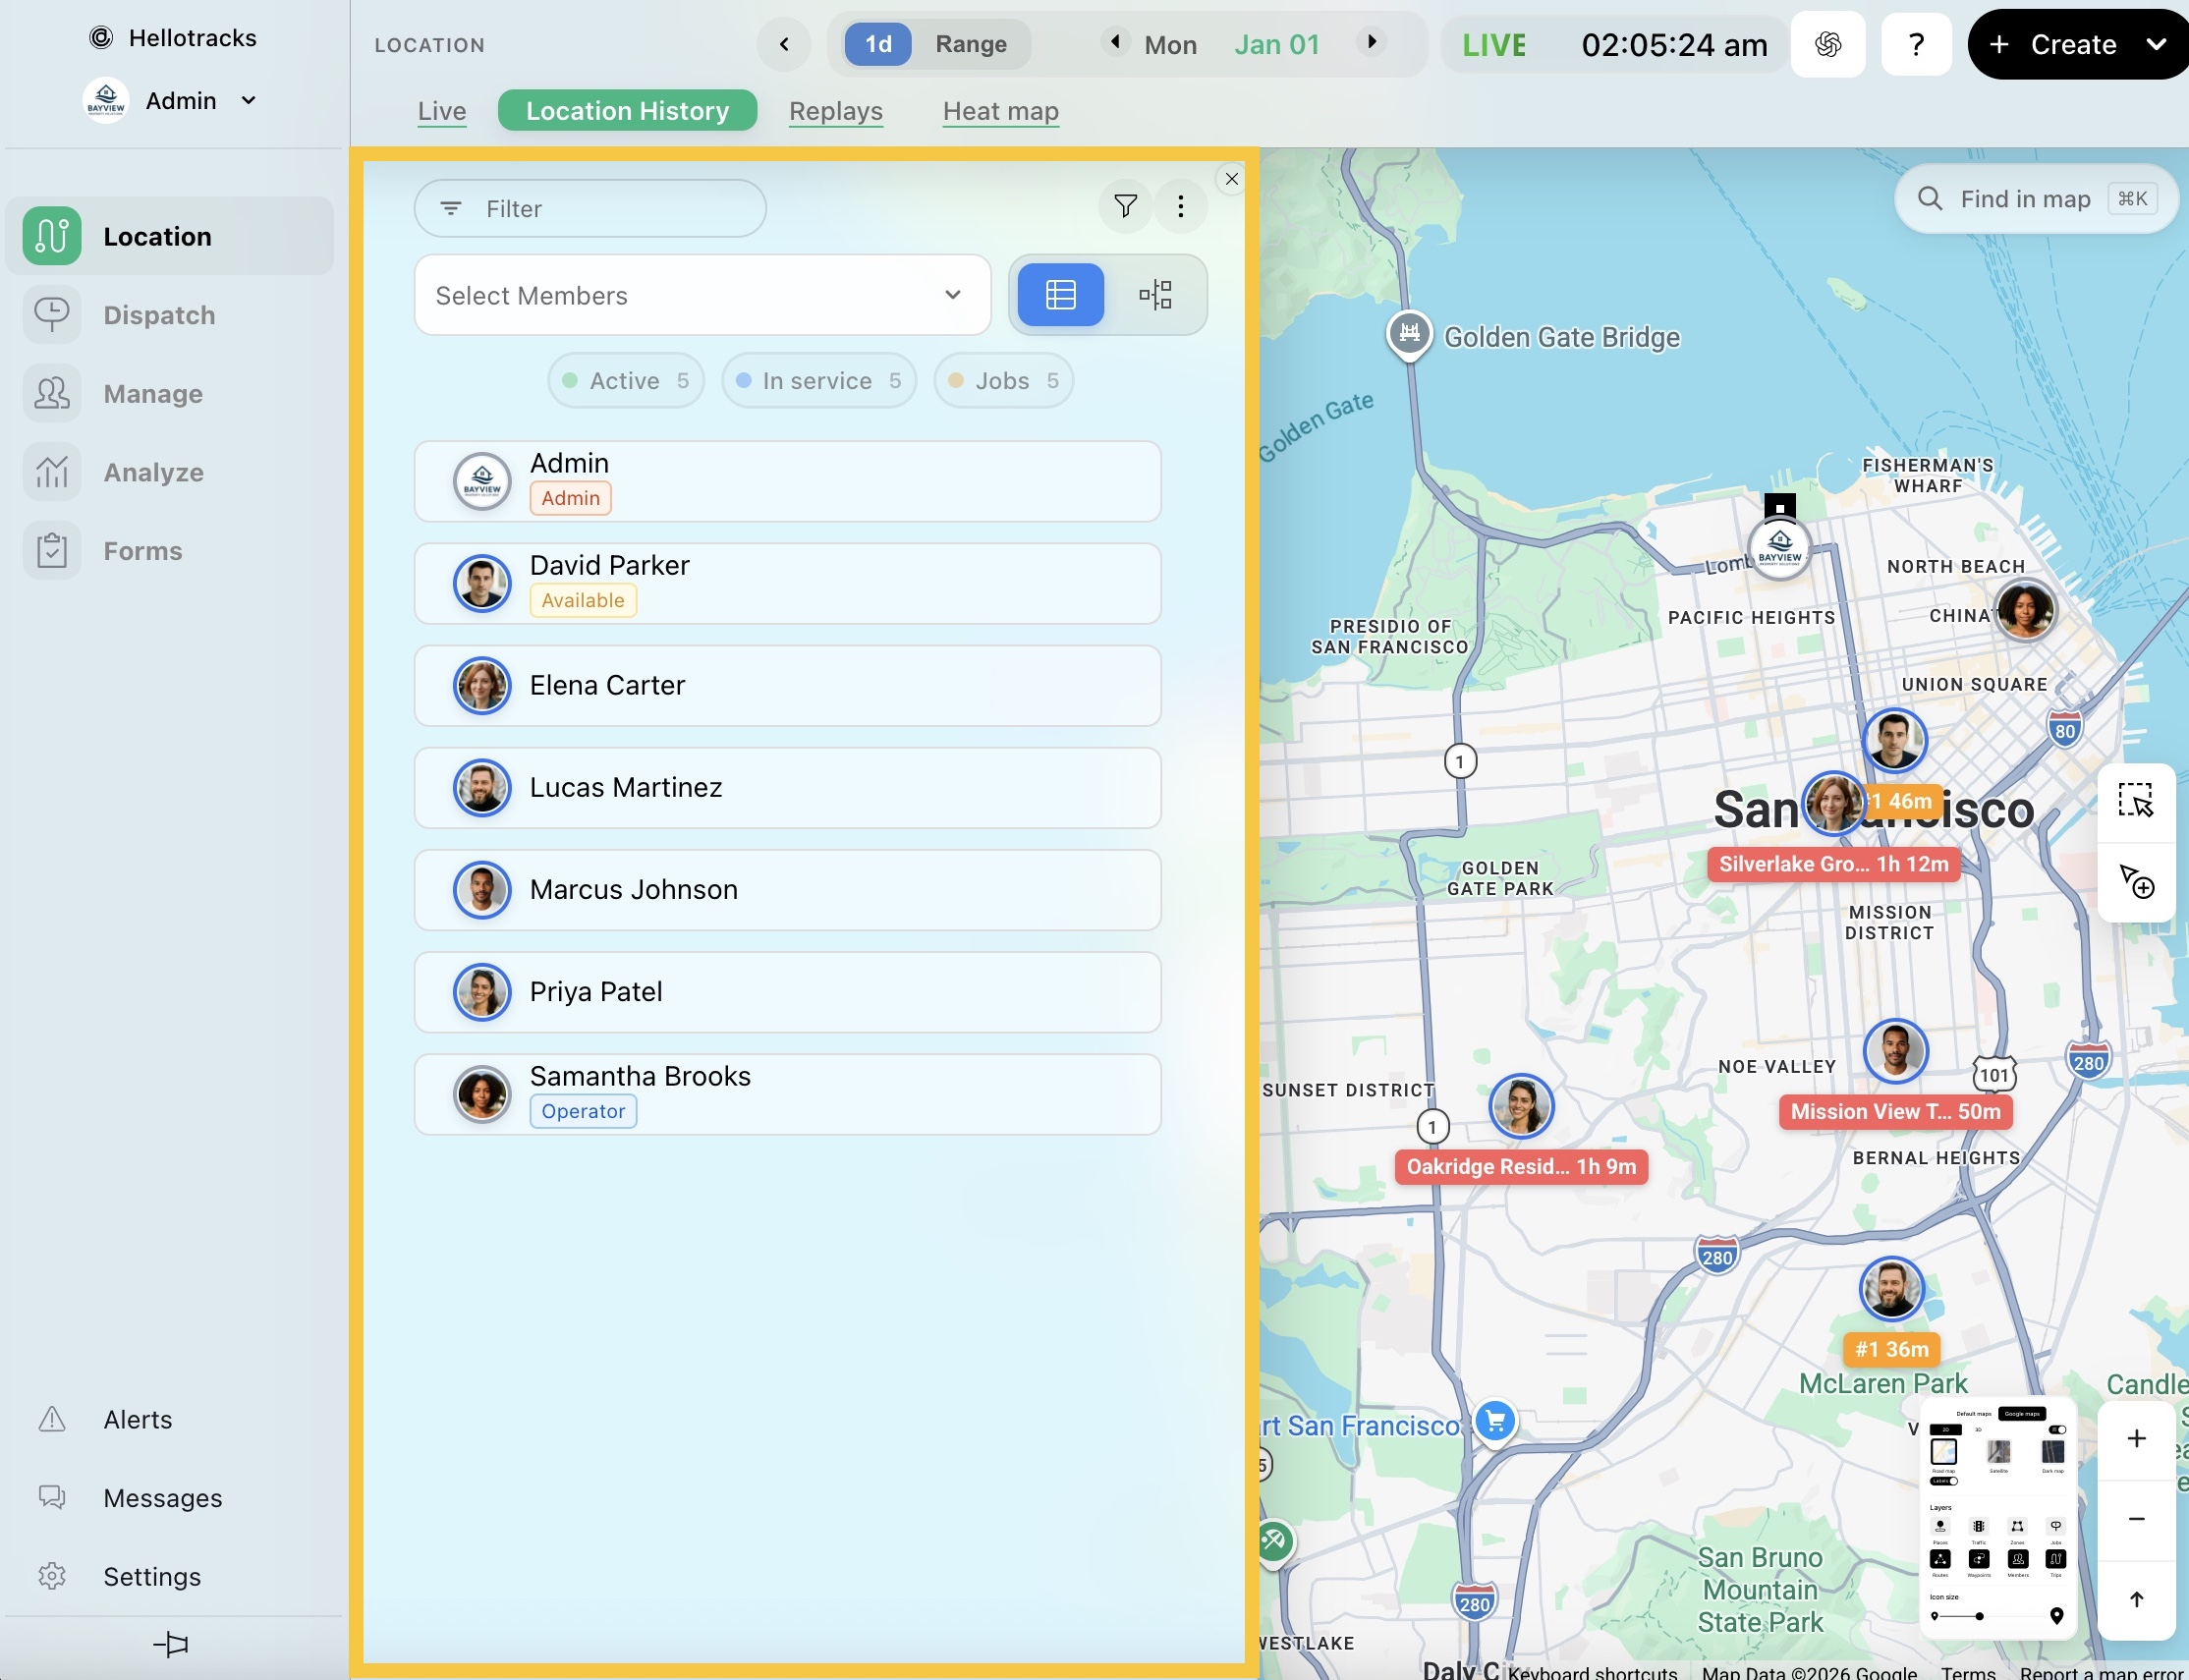Select the Range time mode button
The height and width of the screenshot is (1680, 2189).
coord(970,44)
